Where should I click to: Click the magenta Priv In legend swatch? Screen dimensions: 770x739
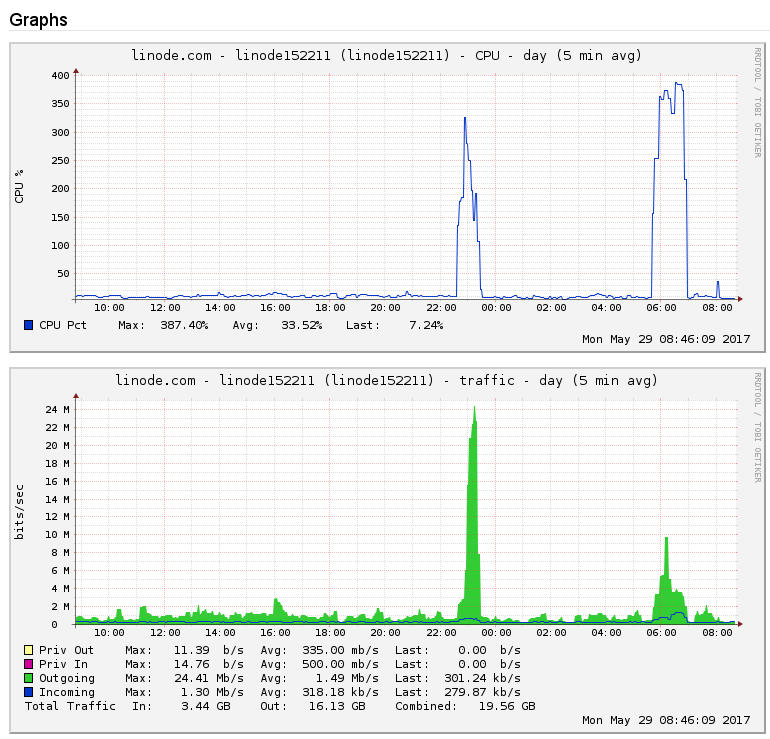pos(28,664)
